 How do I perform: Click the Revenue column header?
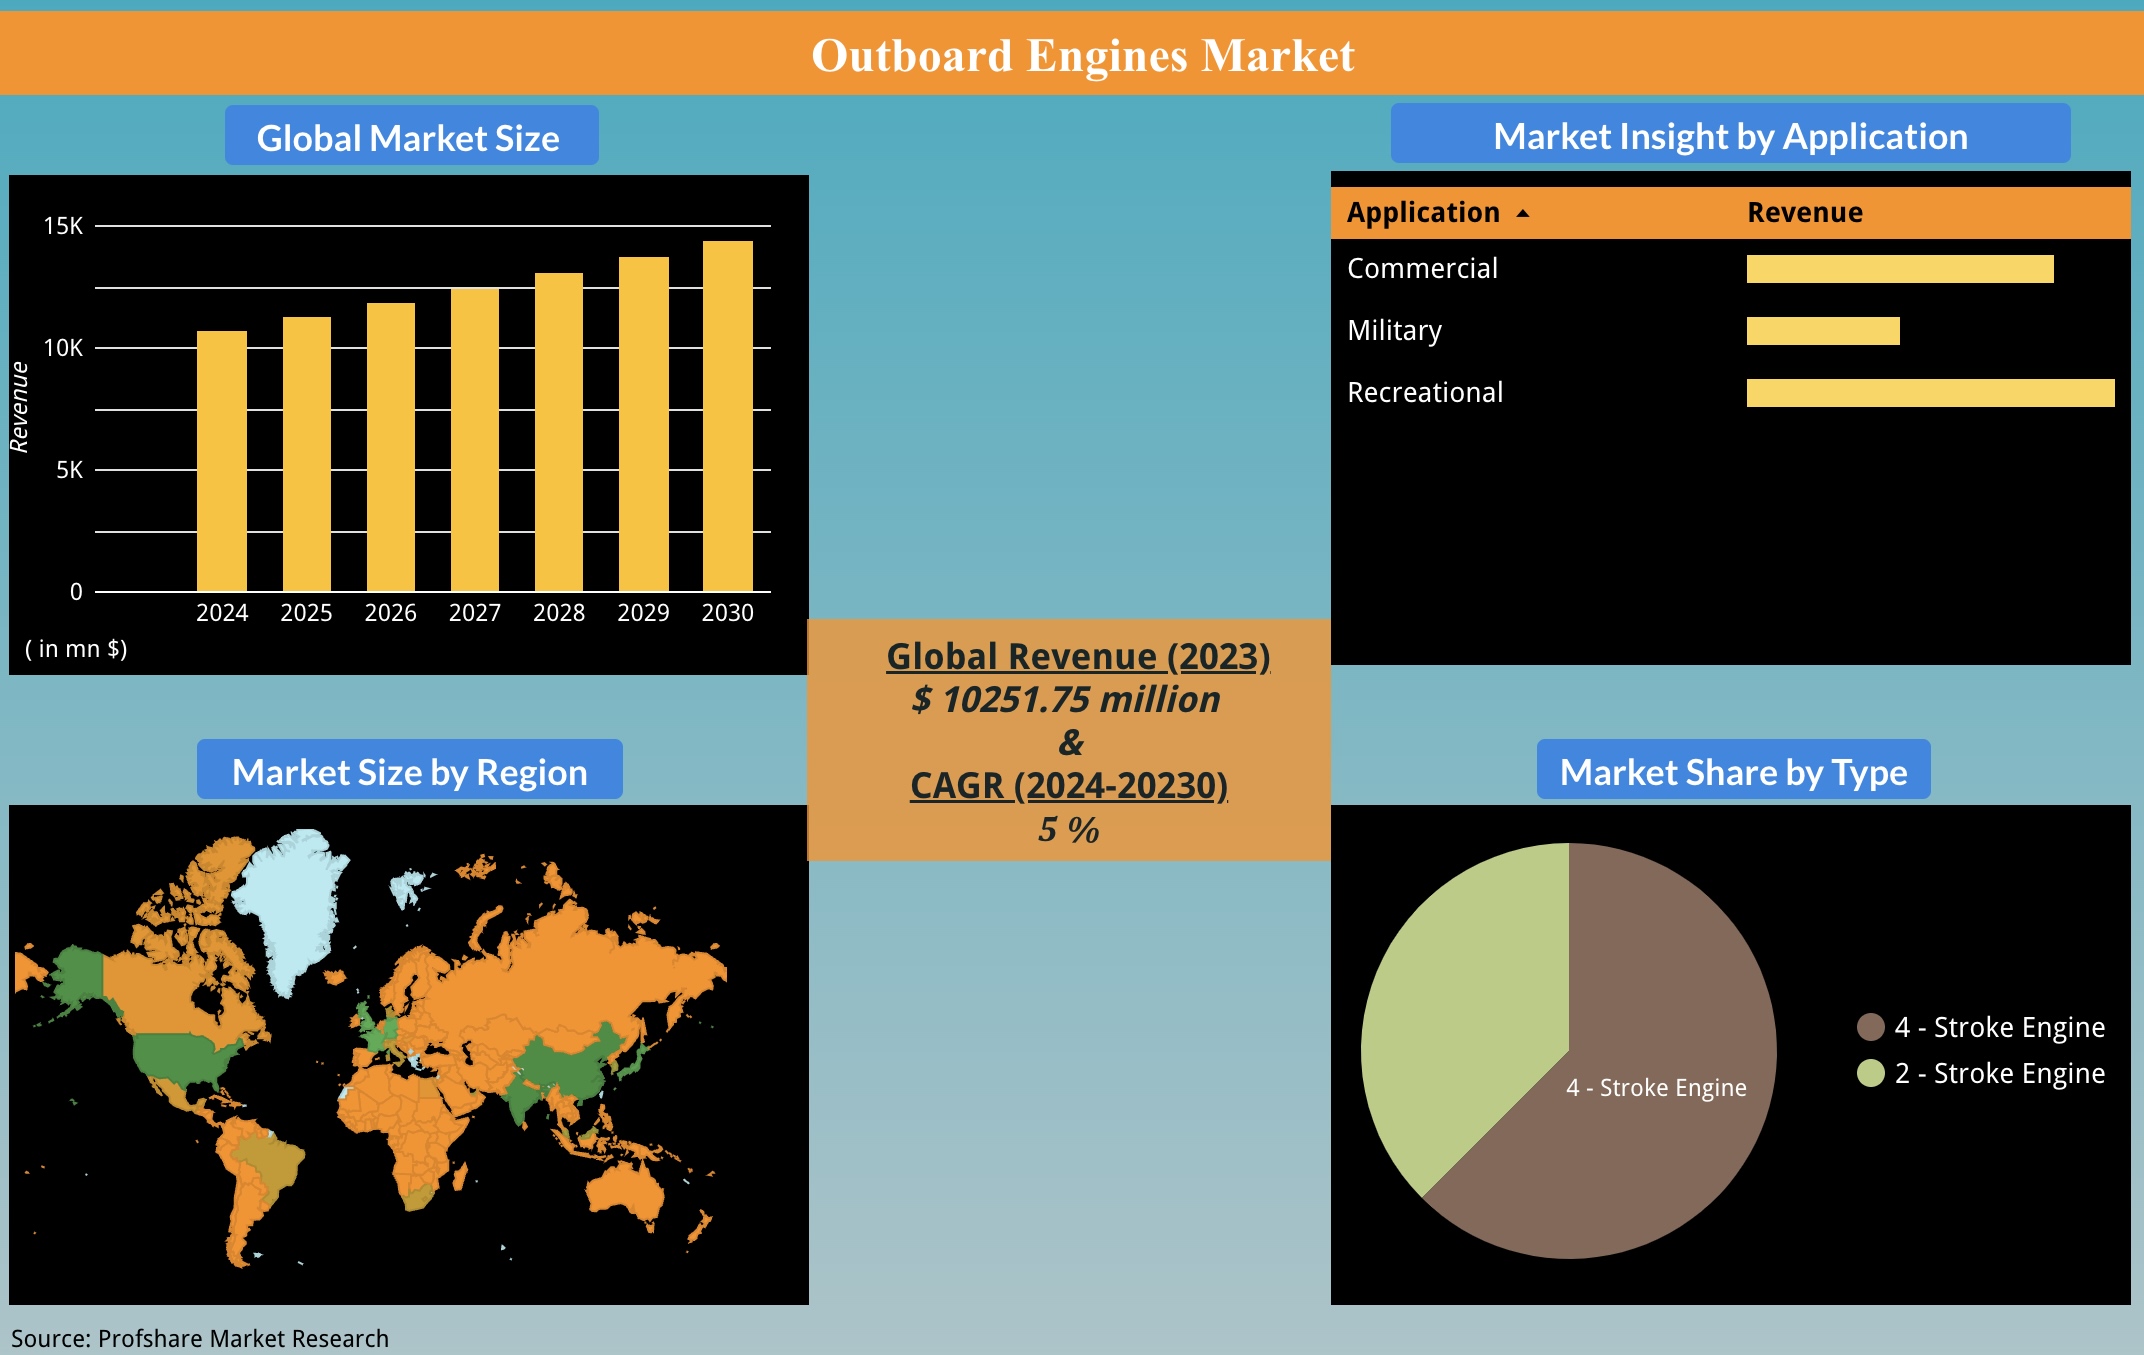(1805, 213)
